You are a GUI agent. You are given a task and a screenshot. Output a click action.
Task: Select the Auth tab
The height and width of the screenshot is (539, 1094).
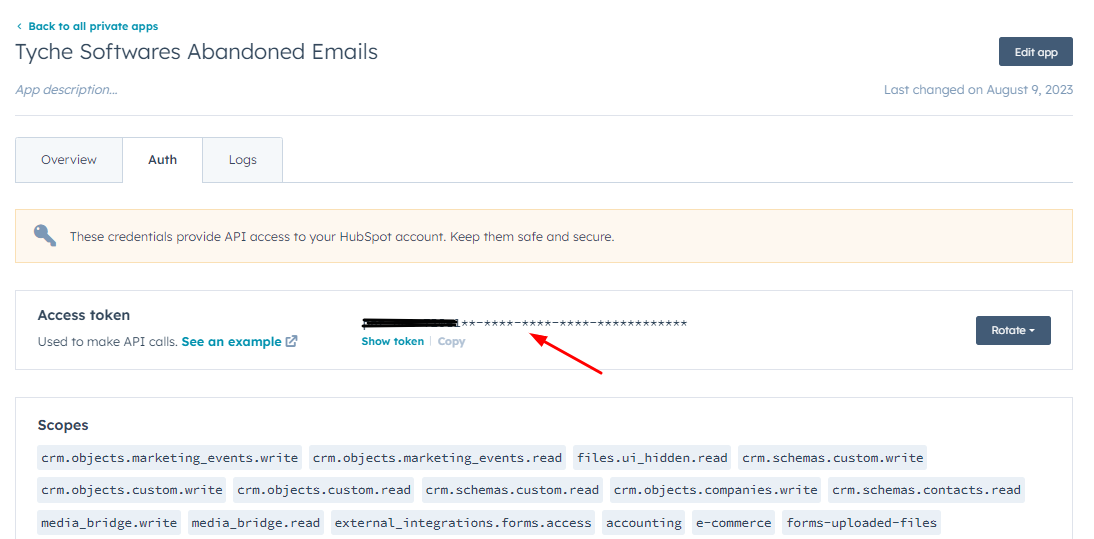pyautogui.click(x=163, y=160)
